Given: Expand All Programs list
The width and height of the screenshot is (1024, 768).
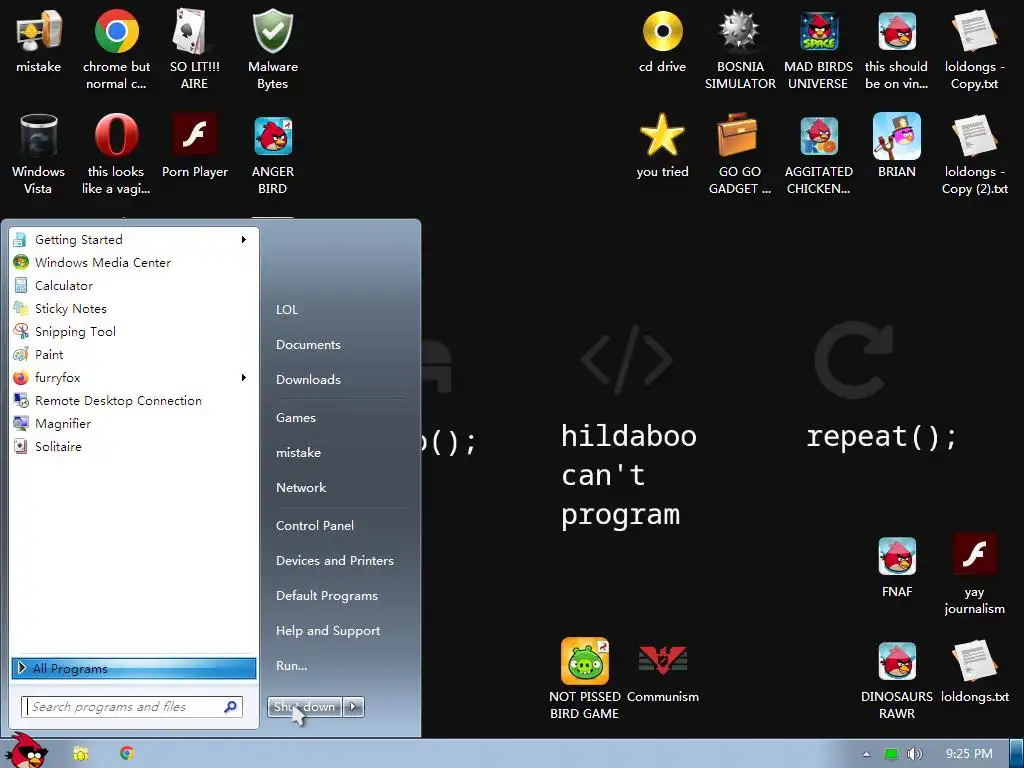Looking at the screenshot, I should tap(134, 668).
